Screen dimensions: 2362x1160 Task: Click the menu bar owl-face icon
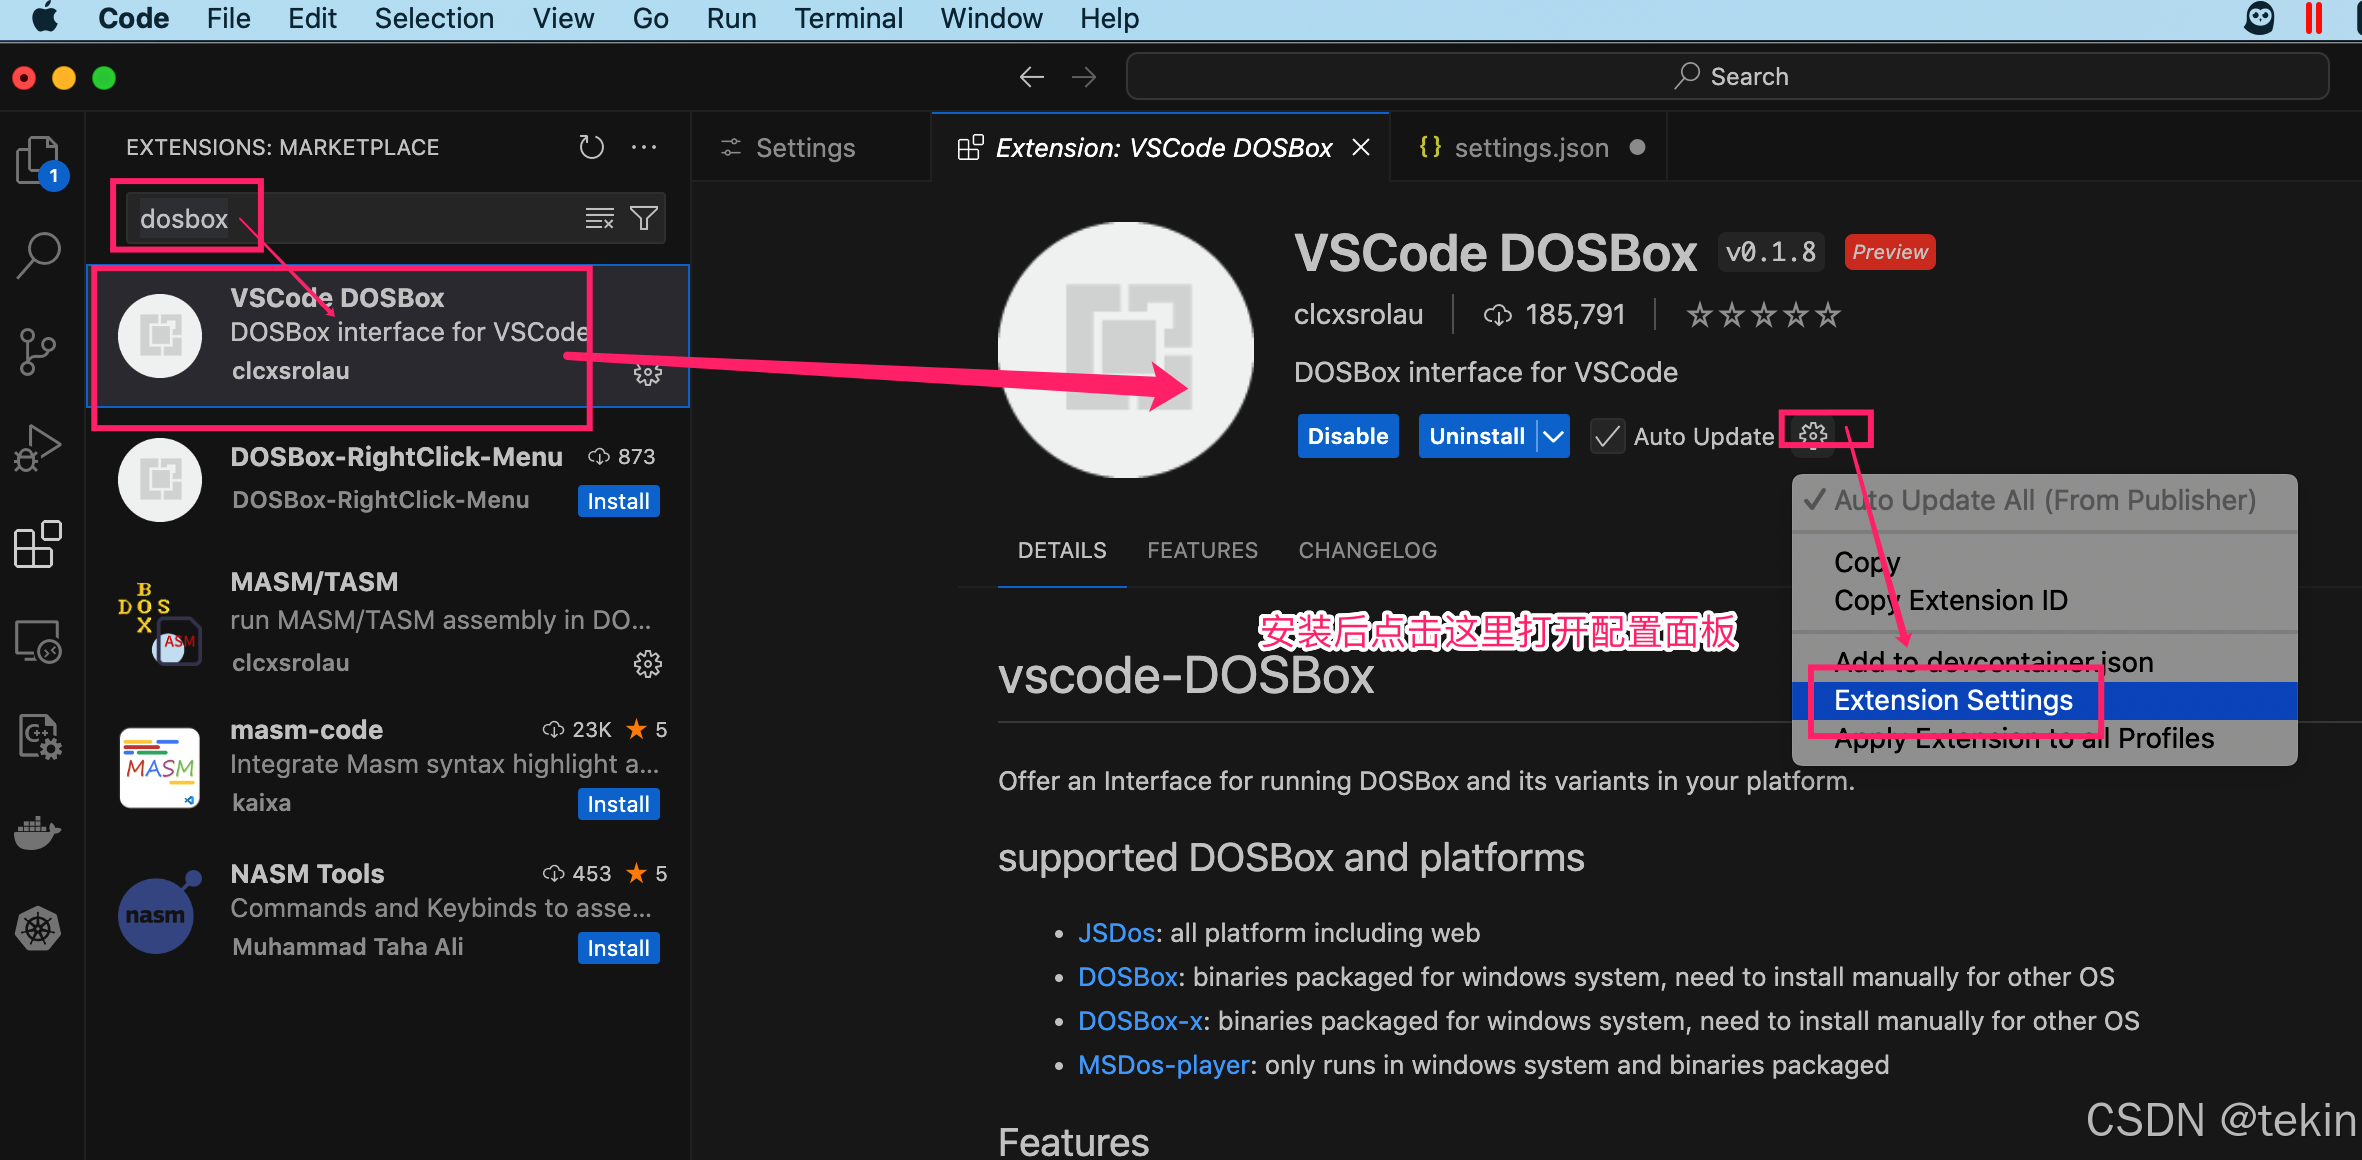2259,18
